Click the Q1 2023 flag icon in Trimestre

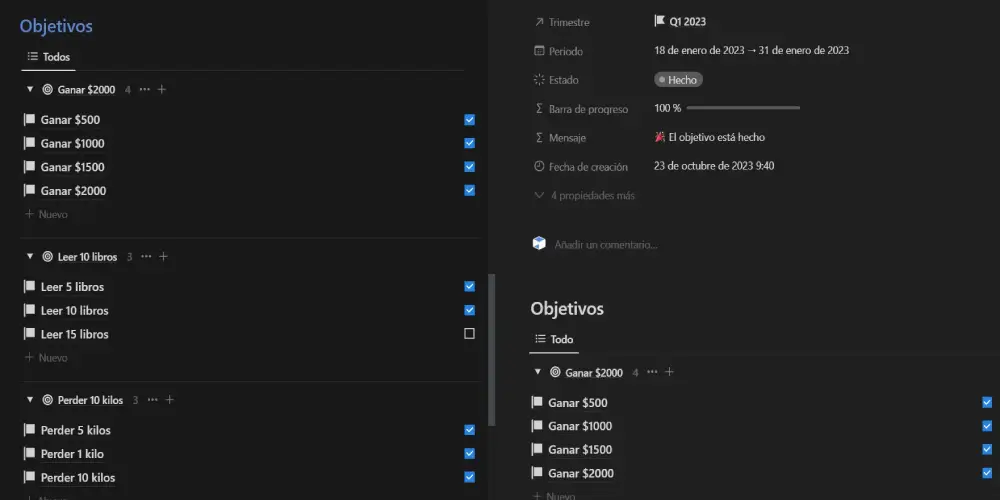point(659,21)
